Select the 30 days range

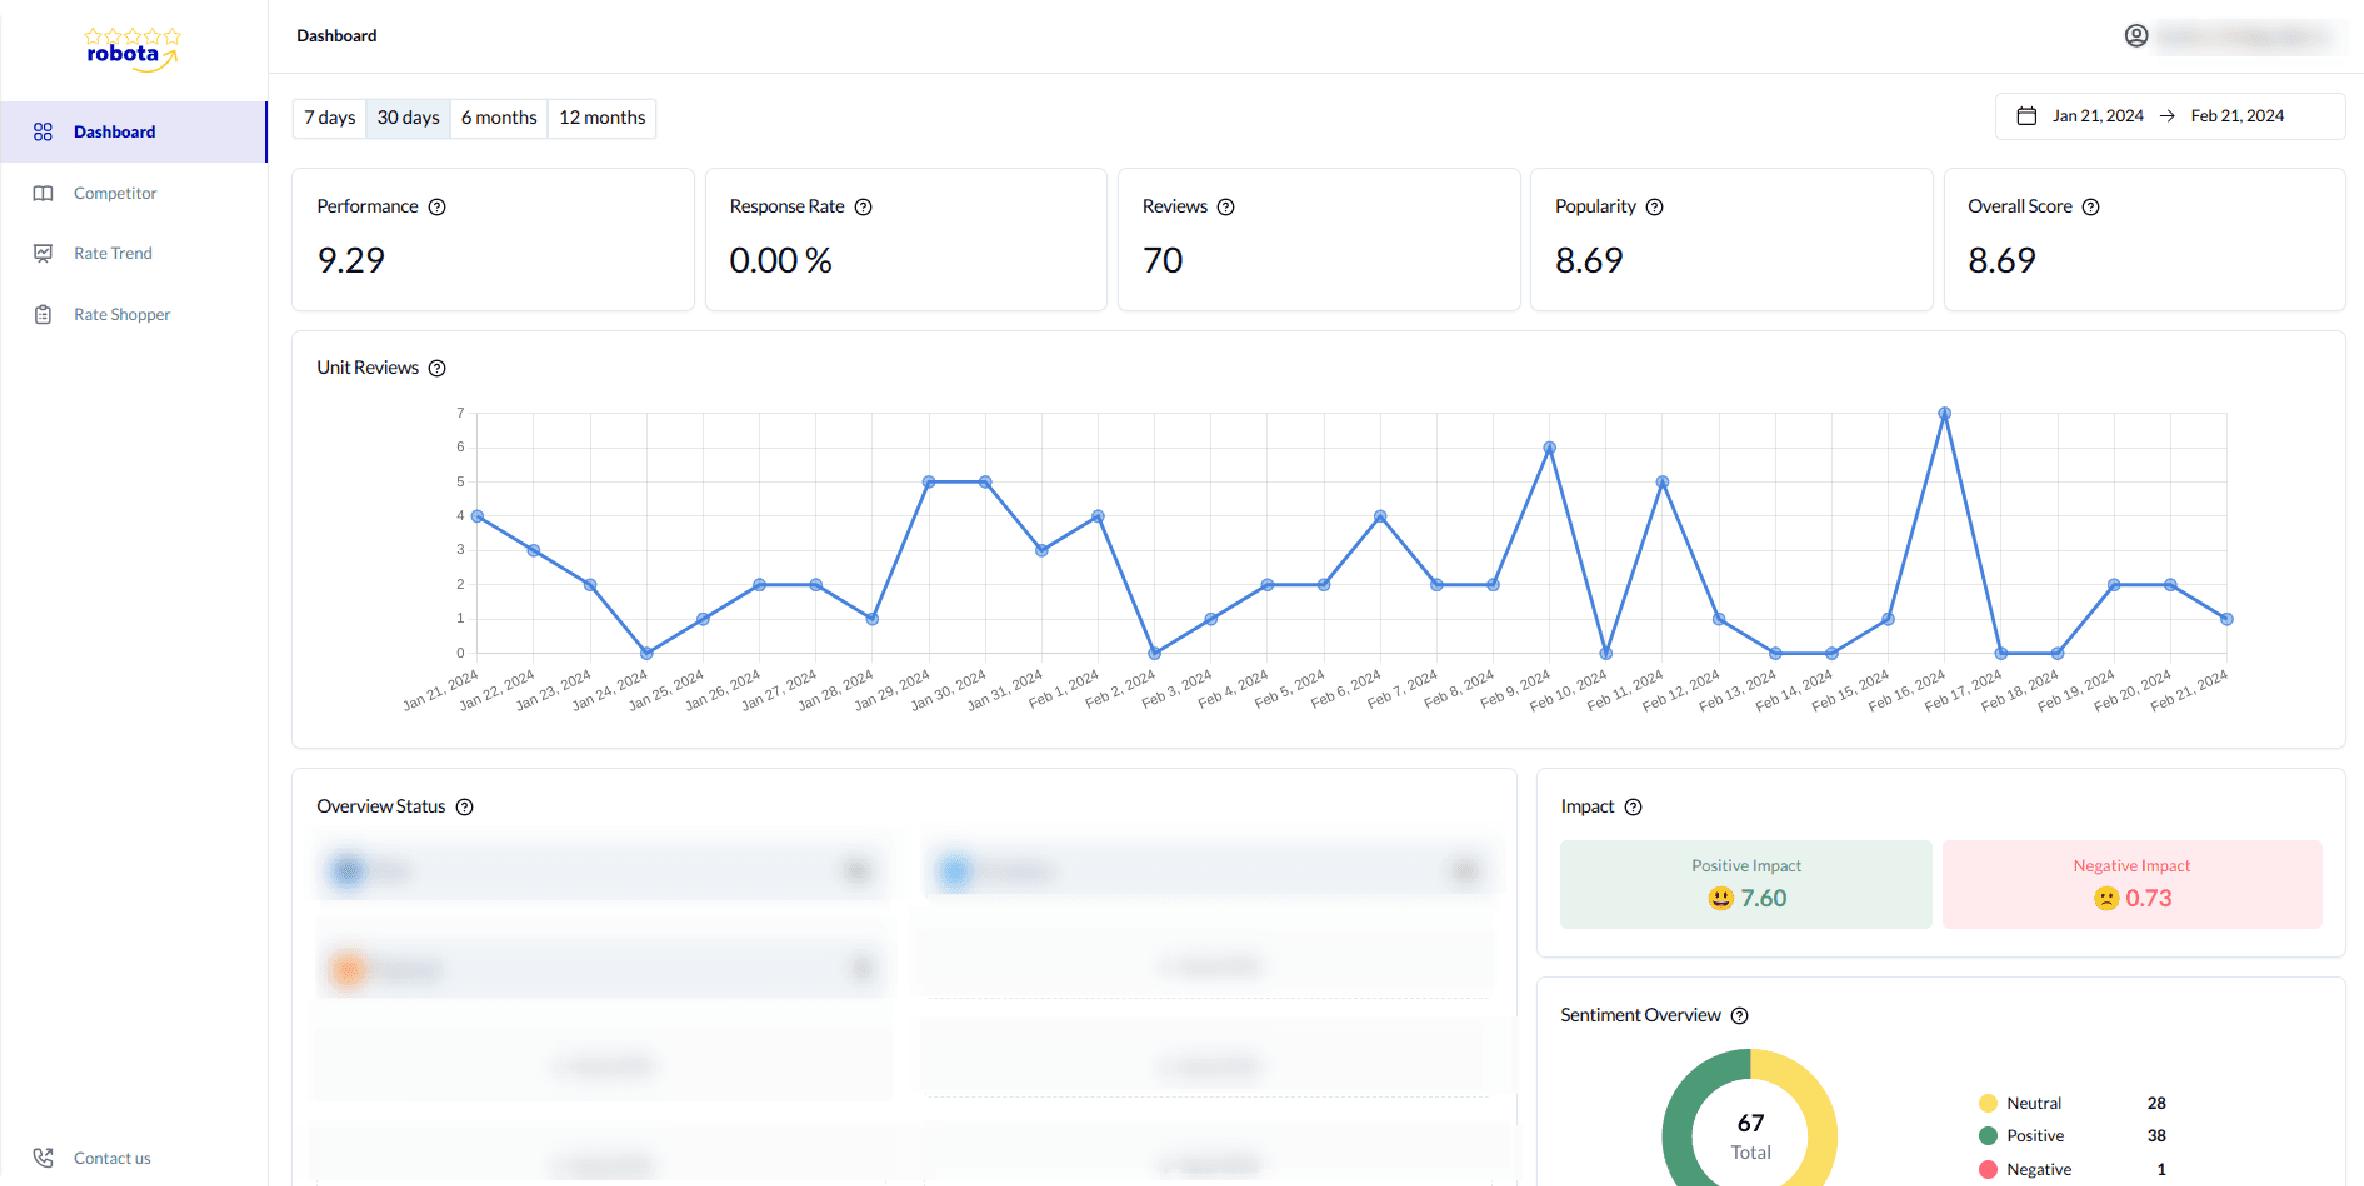click(408, 118)
